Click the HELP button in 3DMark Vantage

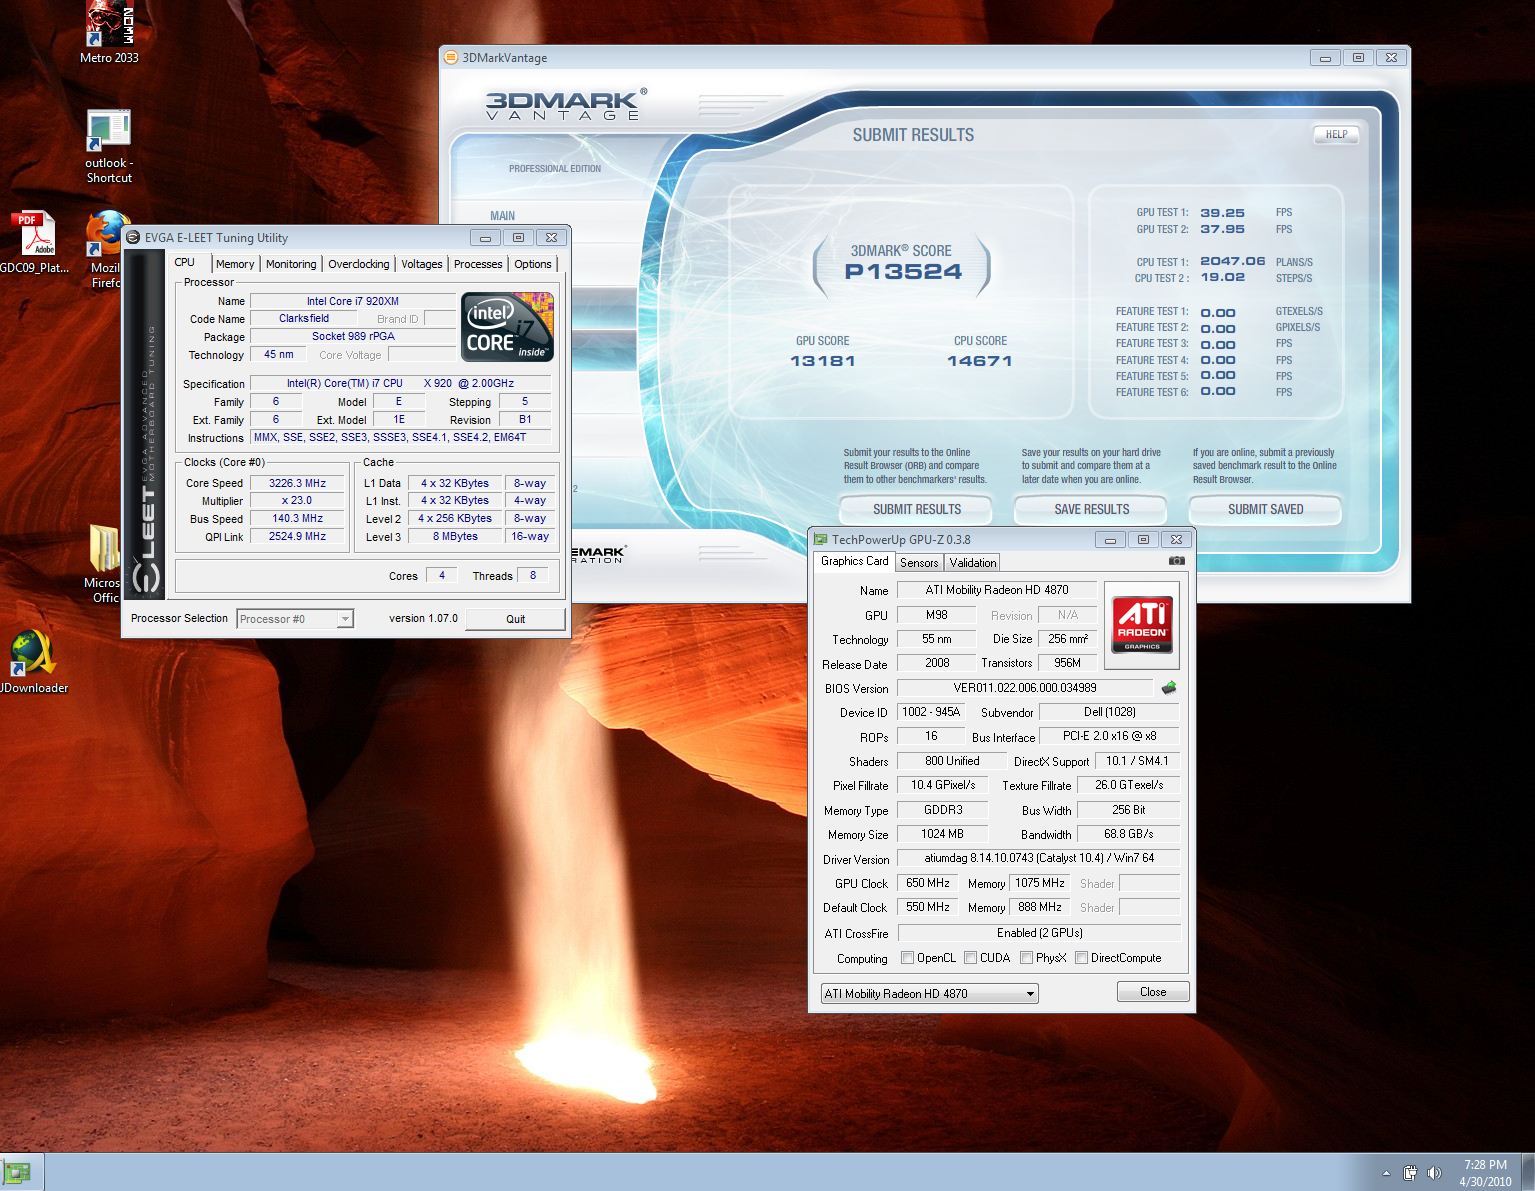click(x=1336, y=134)
